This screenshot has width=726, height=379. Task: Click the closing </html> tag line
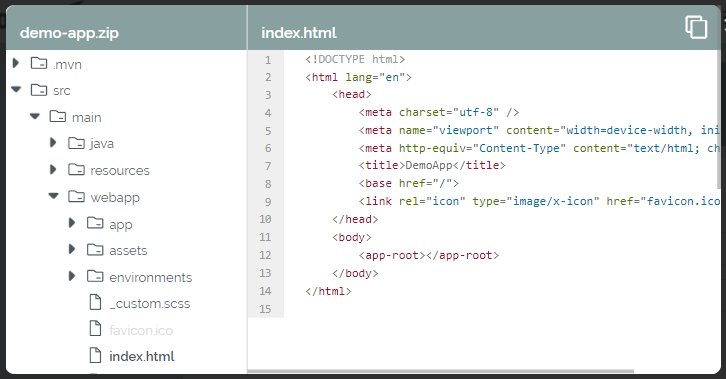(328, 292)
